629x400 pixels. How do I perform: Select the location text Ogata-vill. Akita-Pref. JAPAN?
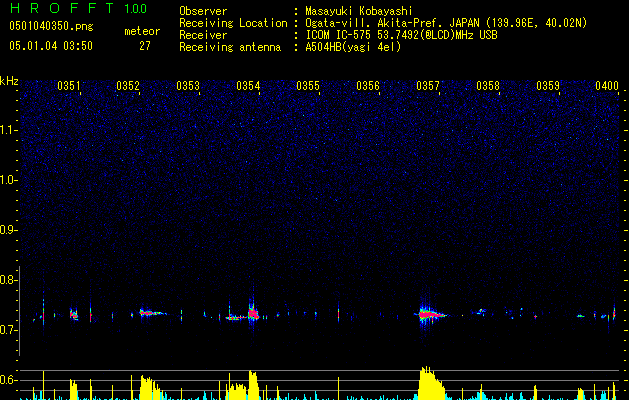coord(392,23)
